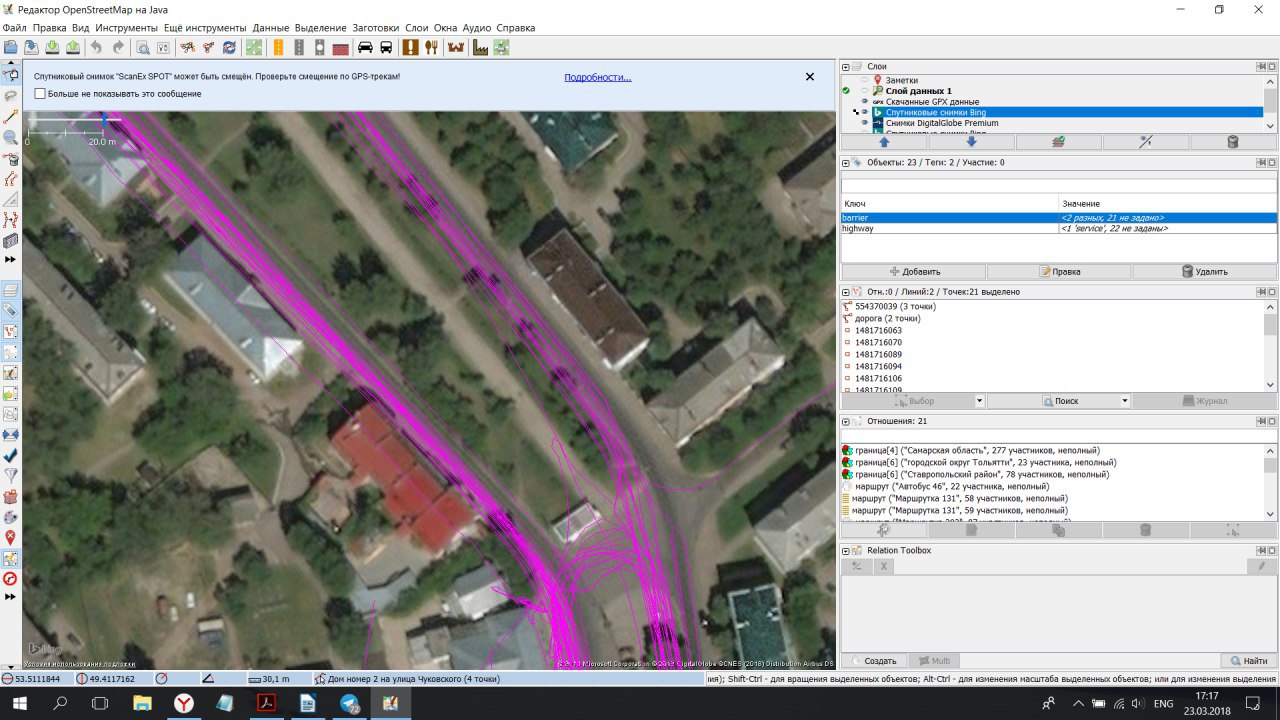Collapse the Слои panel
The height and width of the screenshot is (720, 1280).
point(846,66)
